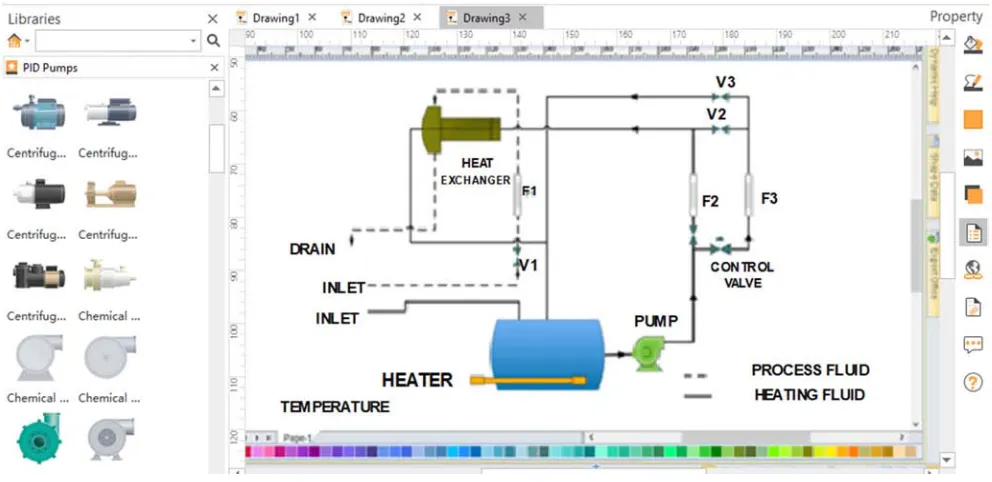Select the V3 valve symbol
The width and height of the screenshot is (992, 482).
click(720, 97)
